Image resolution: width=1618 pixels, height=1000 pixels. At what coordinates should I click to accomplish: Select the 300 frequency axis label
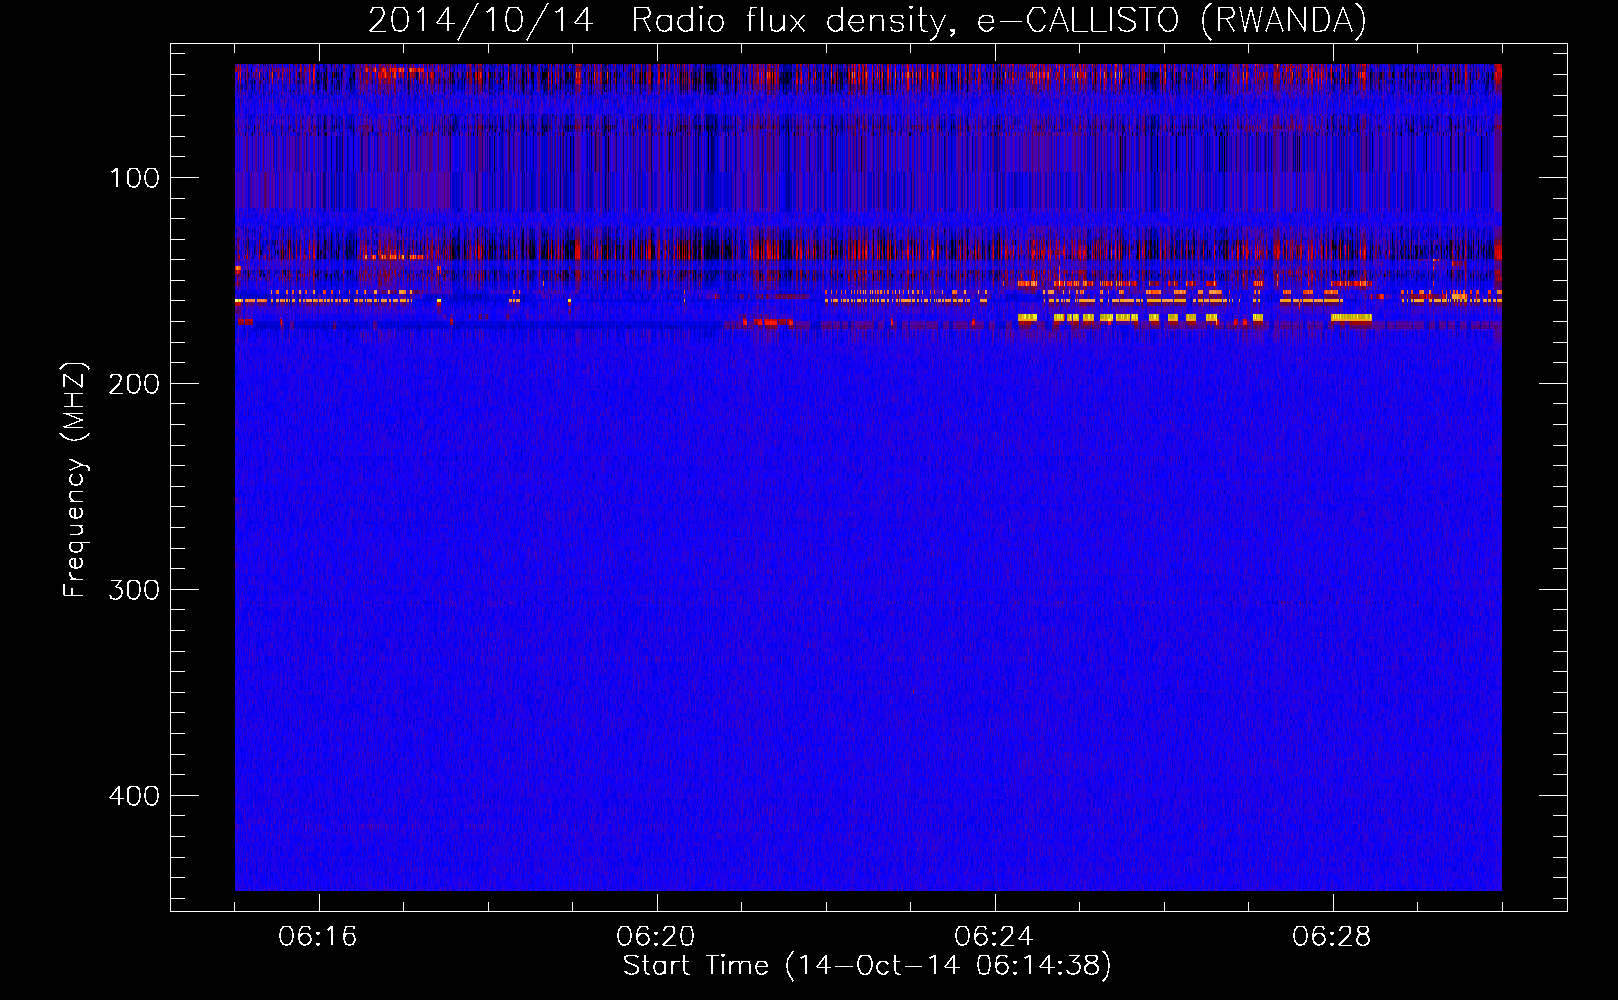134,590
